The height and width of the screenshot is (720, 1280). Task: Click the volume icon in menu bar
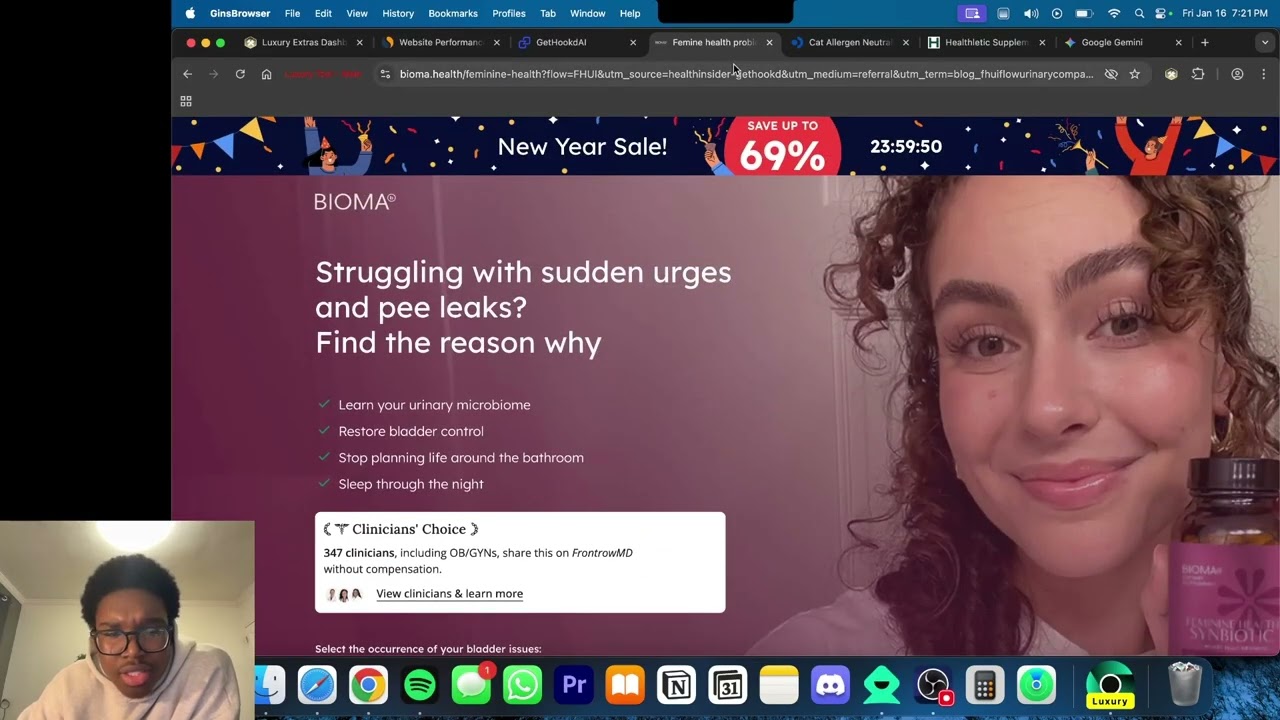coord(1031,14)
